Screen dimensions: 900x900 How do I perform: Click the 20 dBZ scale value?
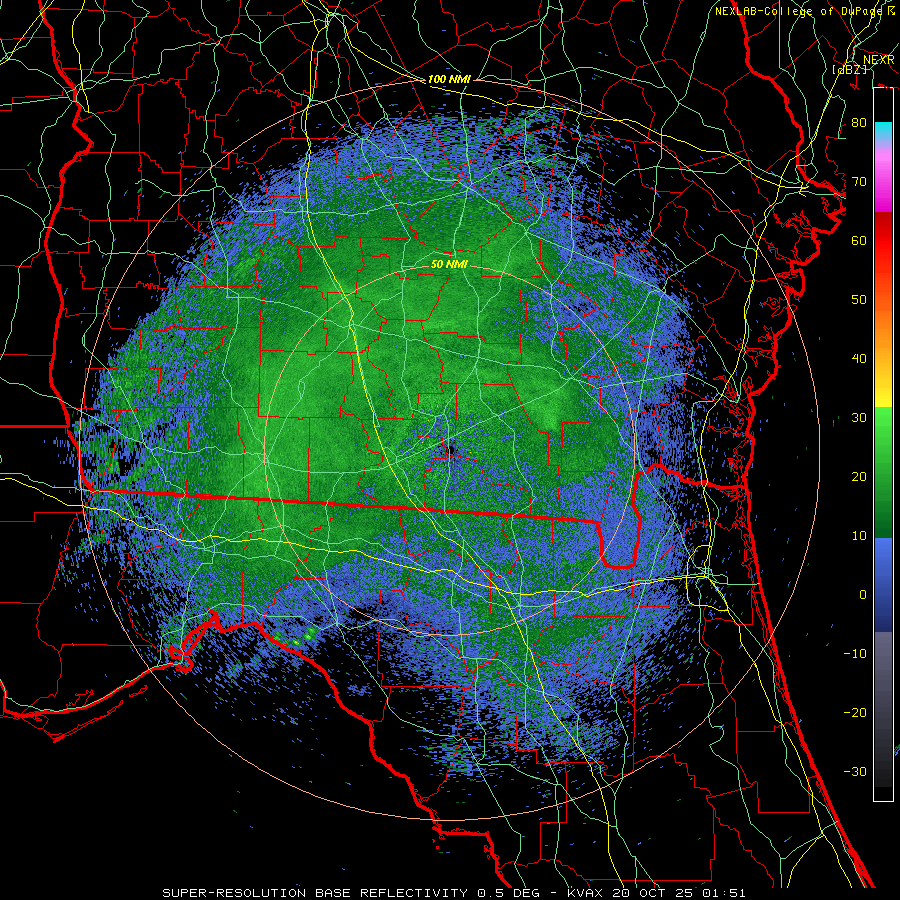click(x=859, y=476)
